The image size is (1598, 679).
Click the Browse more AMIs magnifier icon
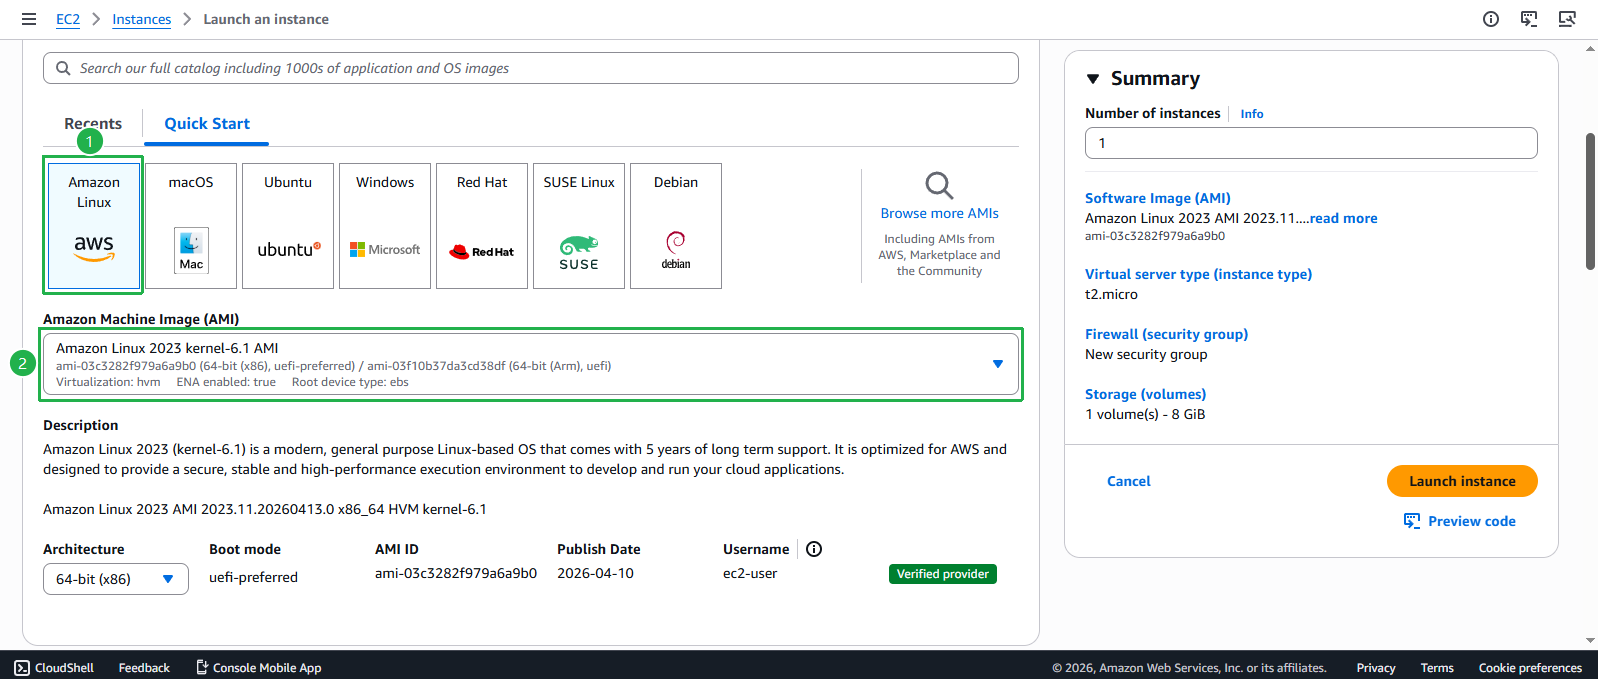pos(939,185)
